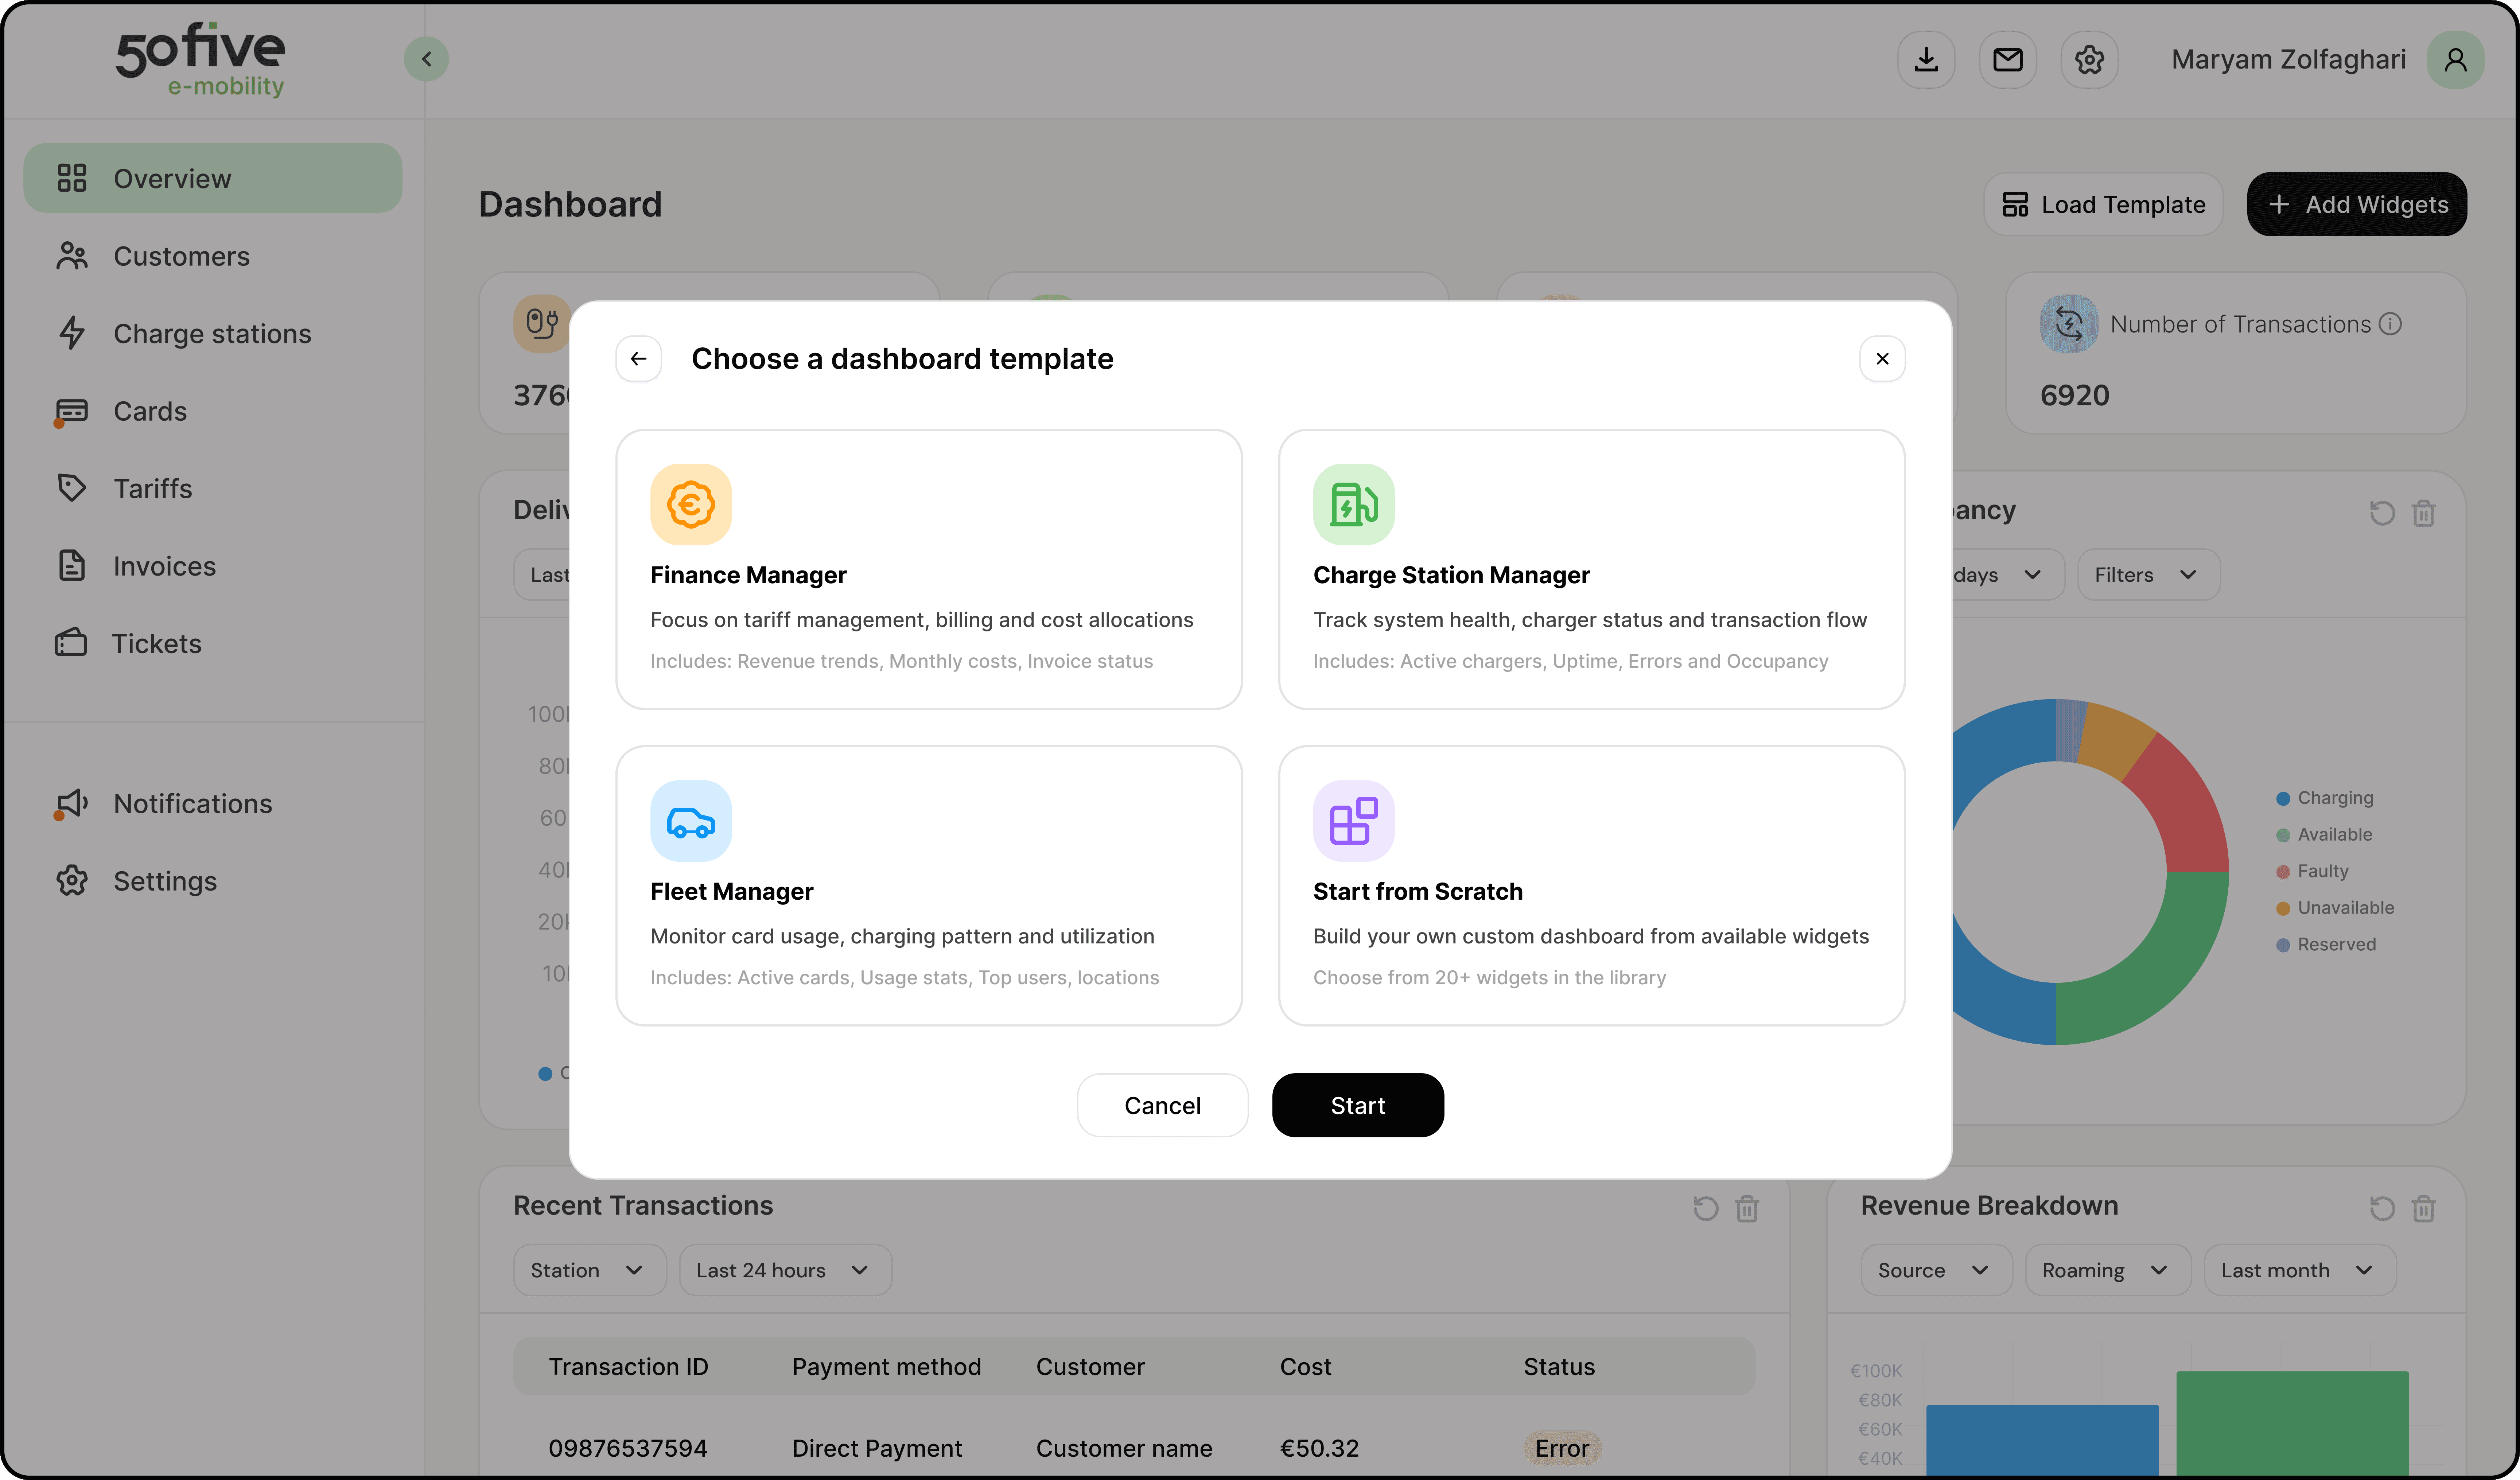Delete the Recent Transactions widget
This screenshot has height=1480, width=2520.
click(x=1747, y=1209)
